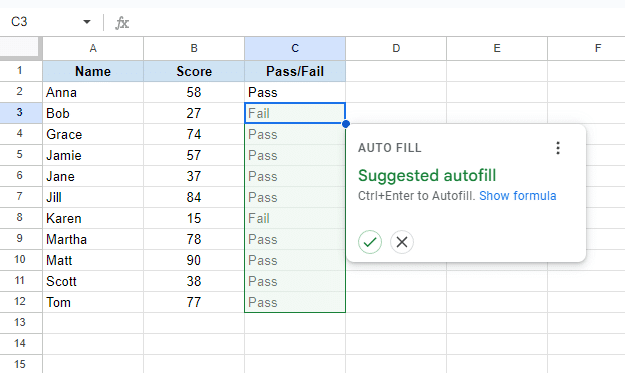This screenshot has width=625, height=373.
Task: Select the cell containing Karen
Action: tap(93, 218)
